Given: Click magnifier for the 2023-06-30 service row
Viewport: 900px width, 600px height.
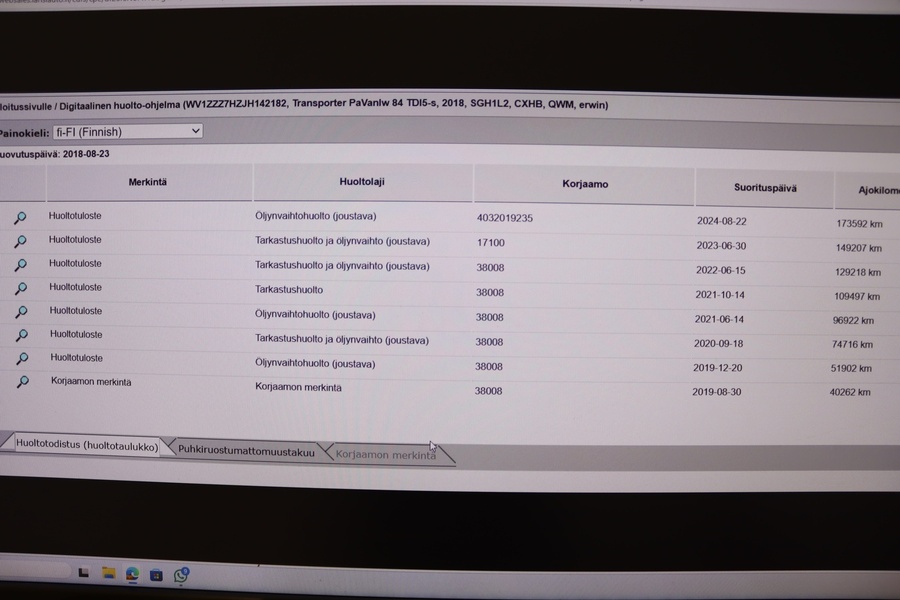Looking at the screenshot, I should click(20, 241).
